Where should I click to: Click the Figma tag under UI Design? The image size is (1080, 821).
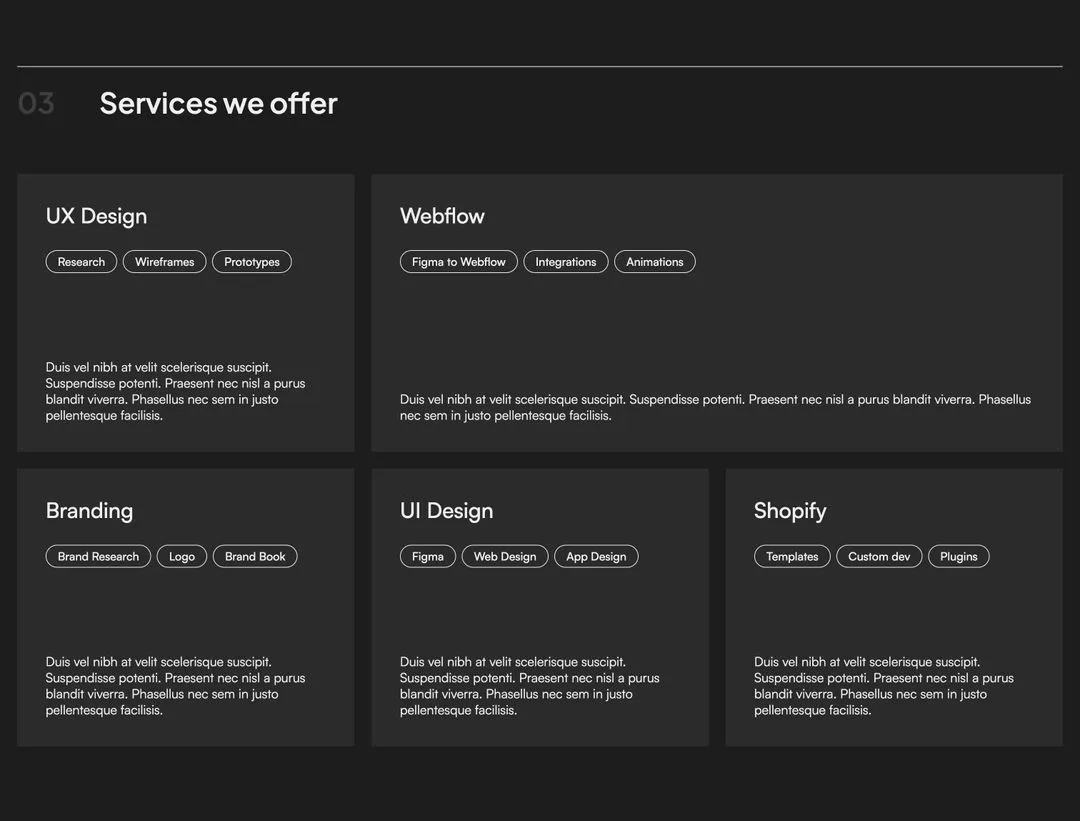click(428, 557)
